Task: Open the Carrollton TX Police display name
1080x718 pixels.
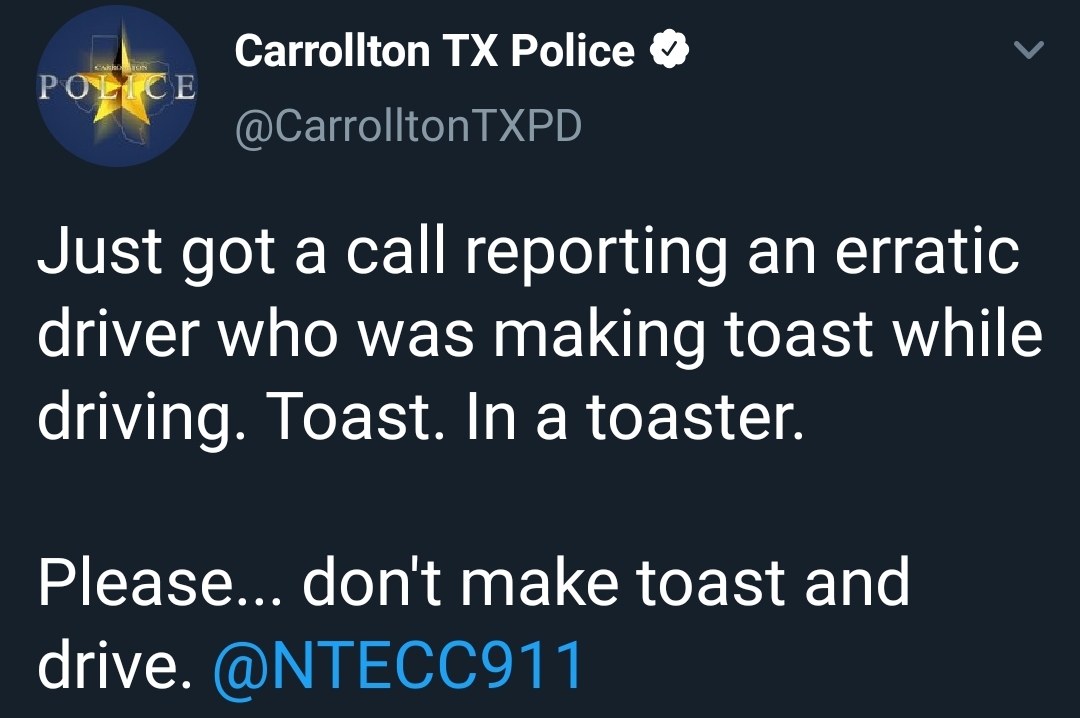Action: tap(434, 52)
